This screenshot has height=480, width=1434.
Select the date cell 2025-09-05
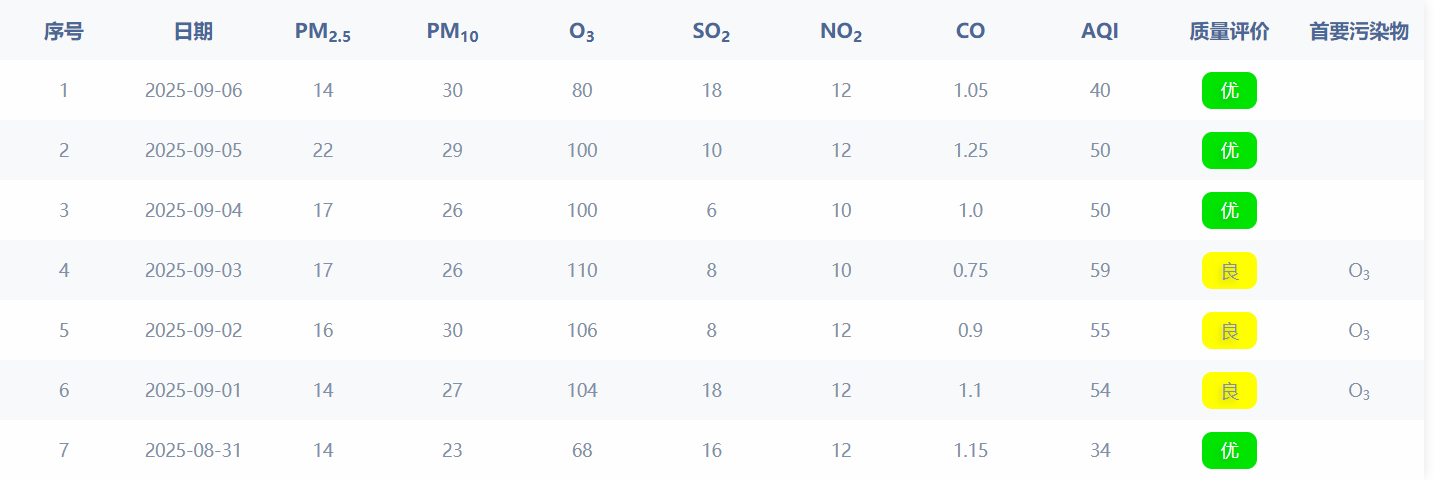point(193,150)
